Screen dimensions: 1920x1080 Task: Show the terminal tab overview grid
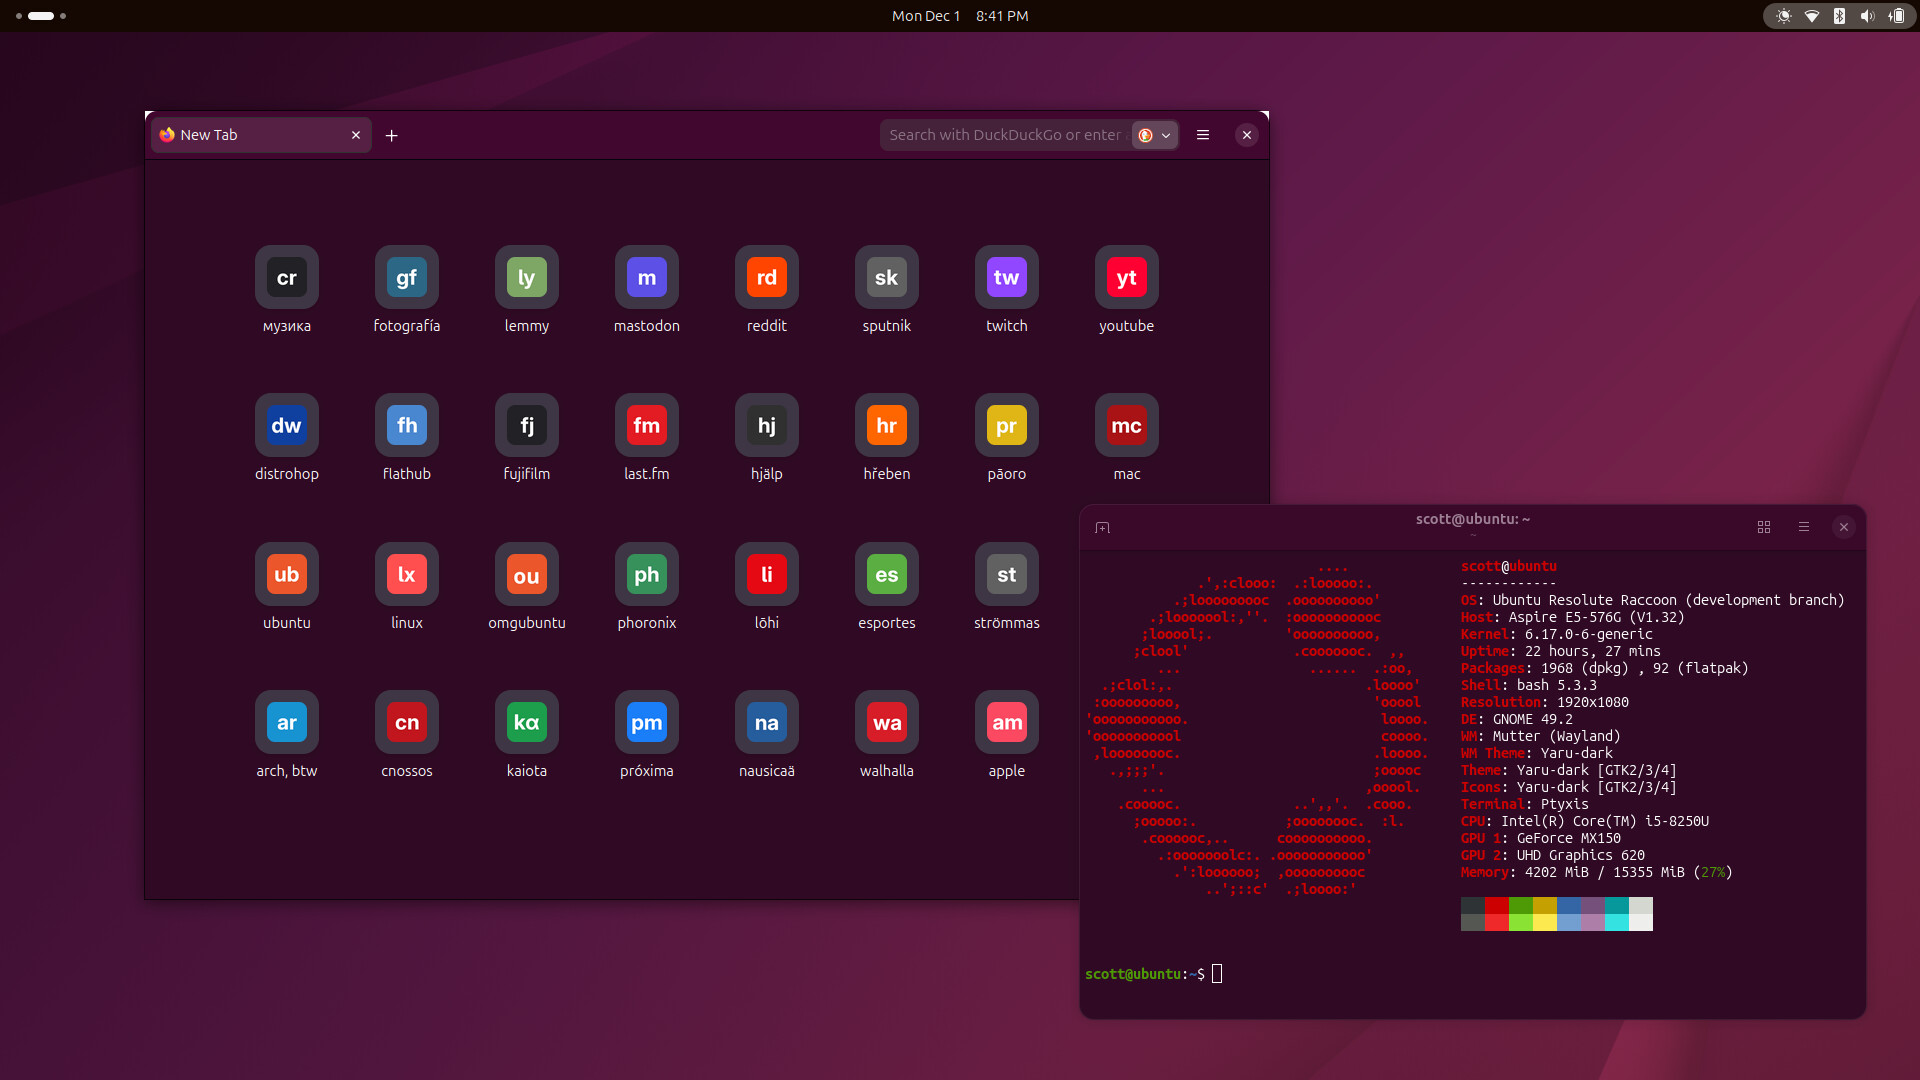(x=1764, y=527)
